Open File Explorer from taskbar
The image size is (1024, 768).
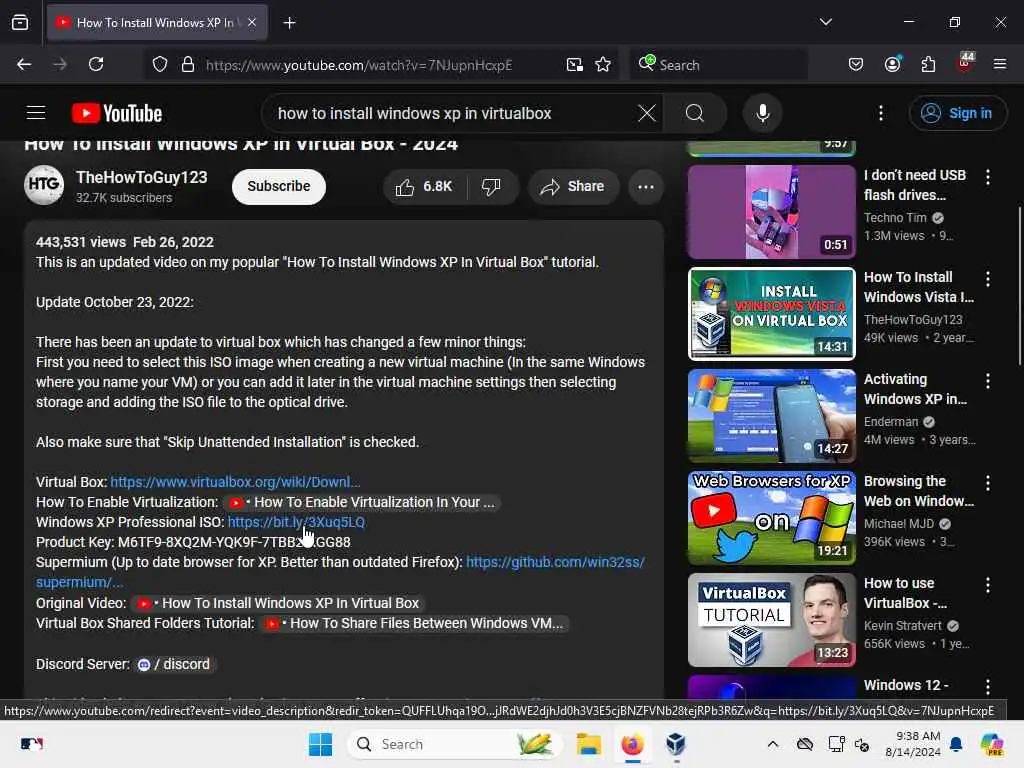pos(588,744)
